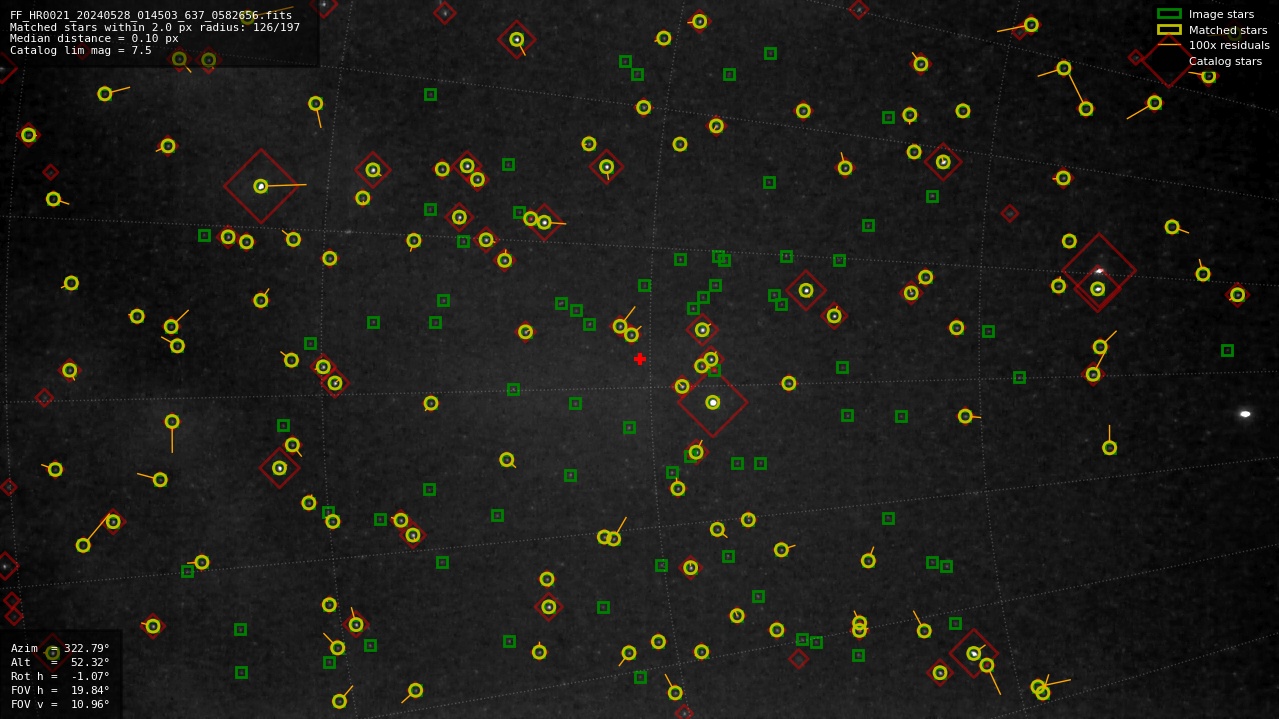Click the 'FOV h = 19.84°' readout

60,690
